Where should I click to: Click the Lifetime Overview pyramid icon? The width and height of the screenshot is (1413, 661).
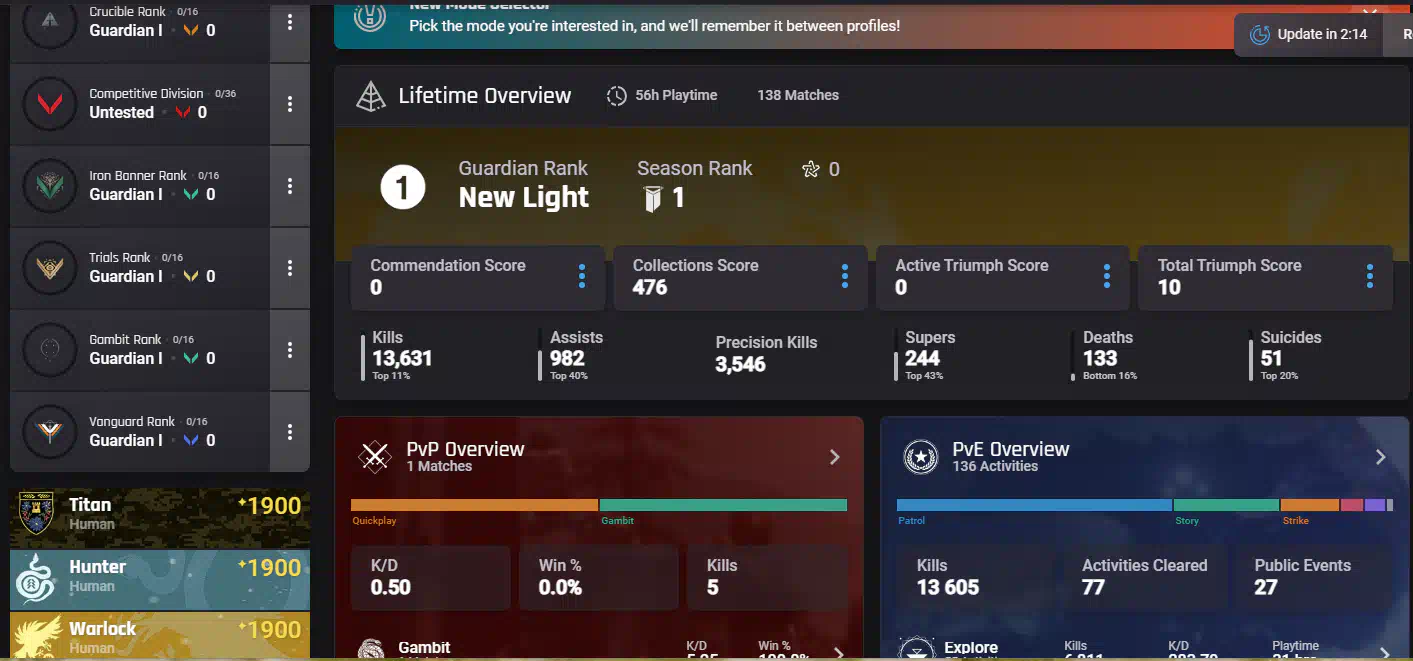371,96
